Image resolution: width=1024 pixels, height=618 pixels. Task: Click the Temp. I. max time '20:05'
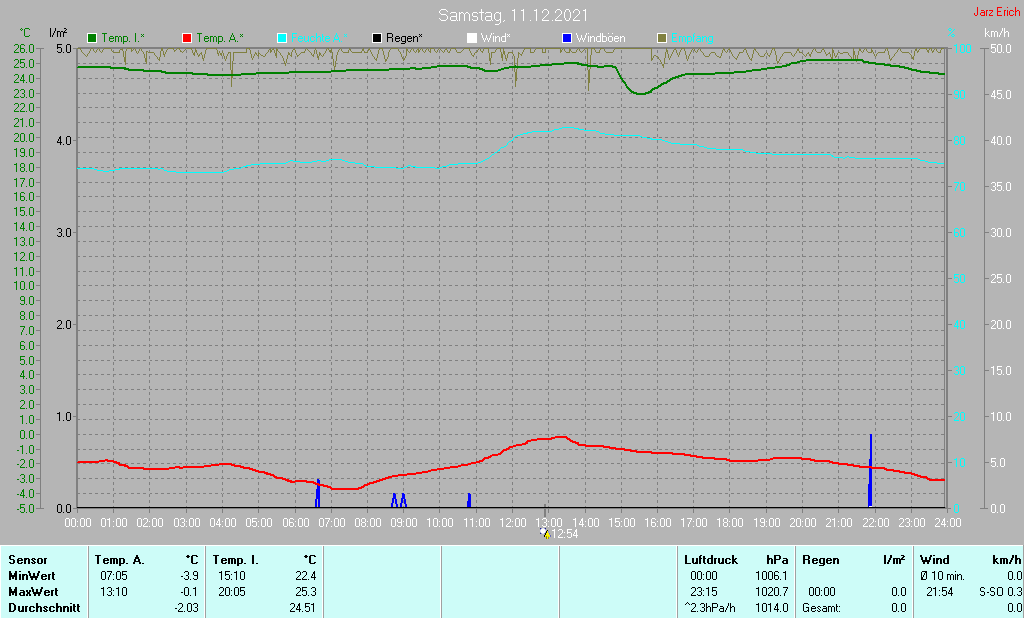pos(232,592)
